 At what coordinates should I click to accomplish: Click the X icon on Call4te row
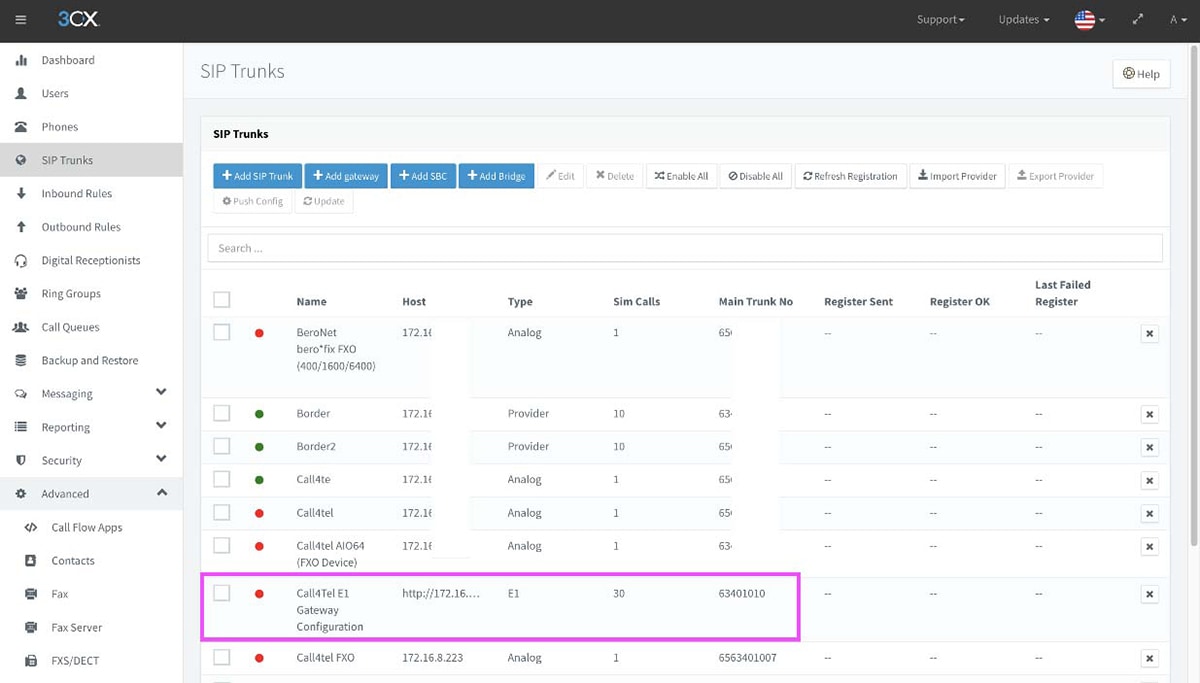(1150, 481)
